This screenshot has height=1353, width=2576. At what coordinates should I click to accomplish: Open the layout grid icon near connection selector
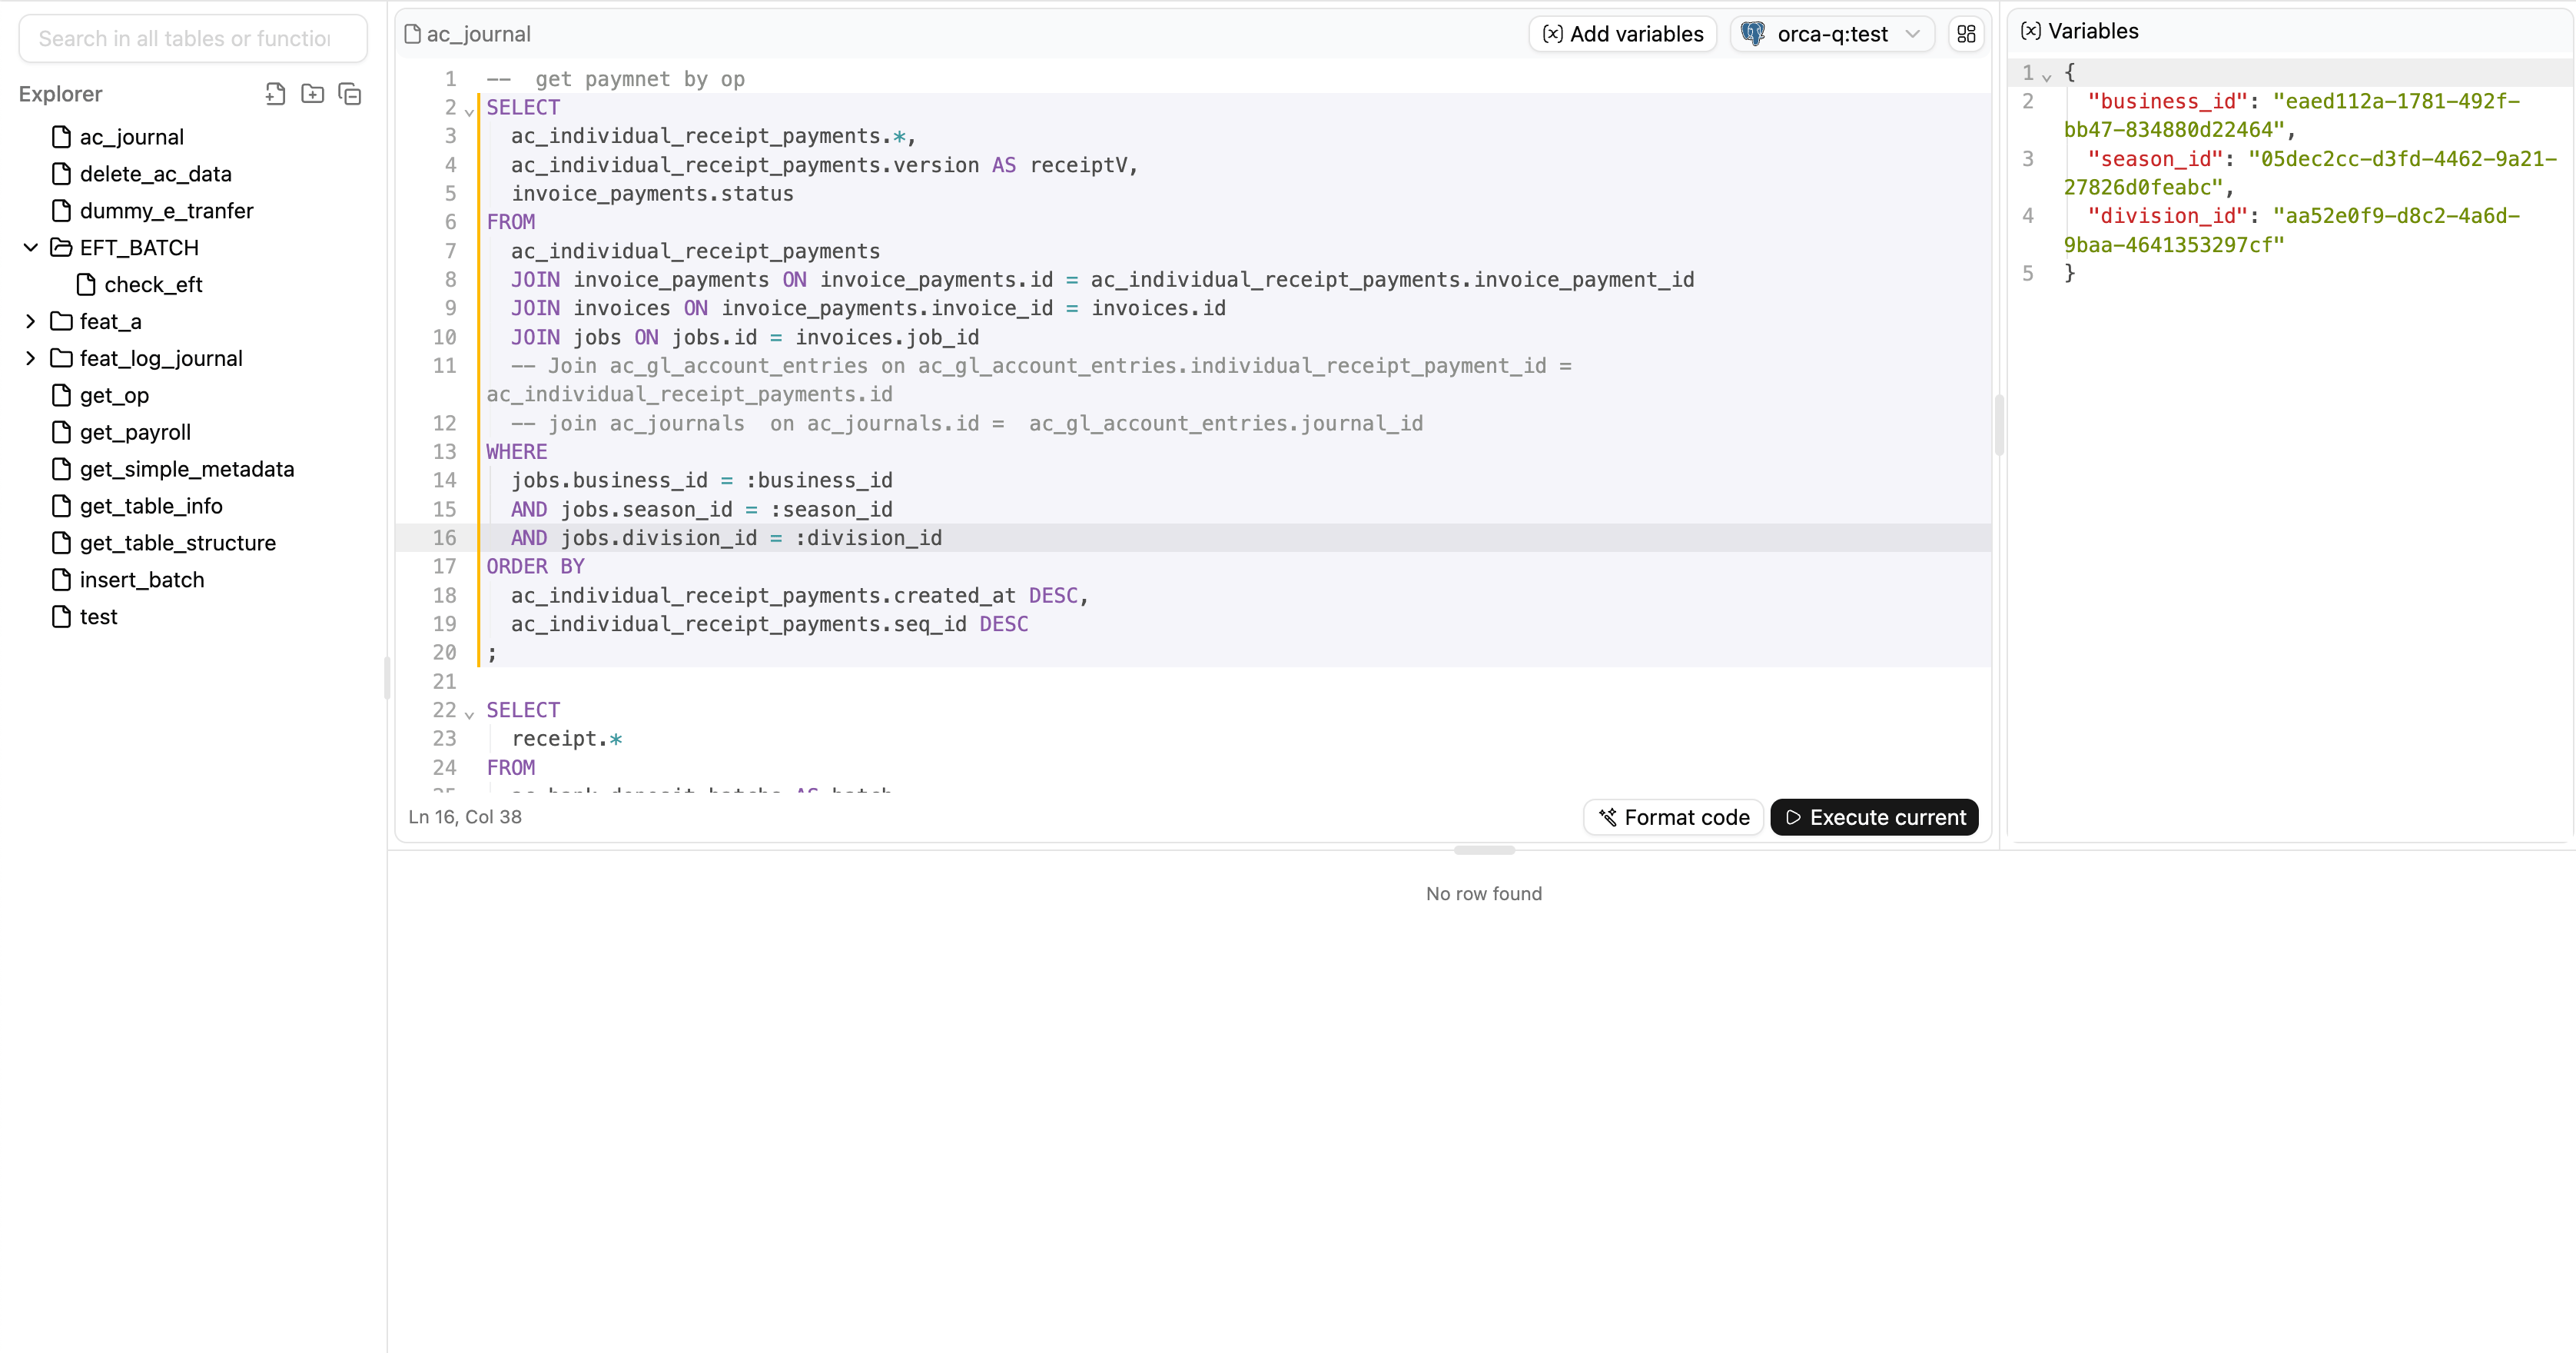[1966, 33]
